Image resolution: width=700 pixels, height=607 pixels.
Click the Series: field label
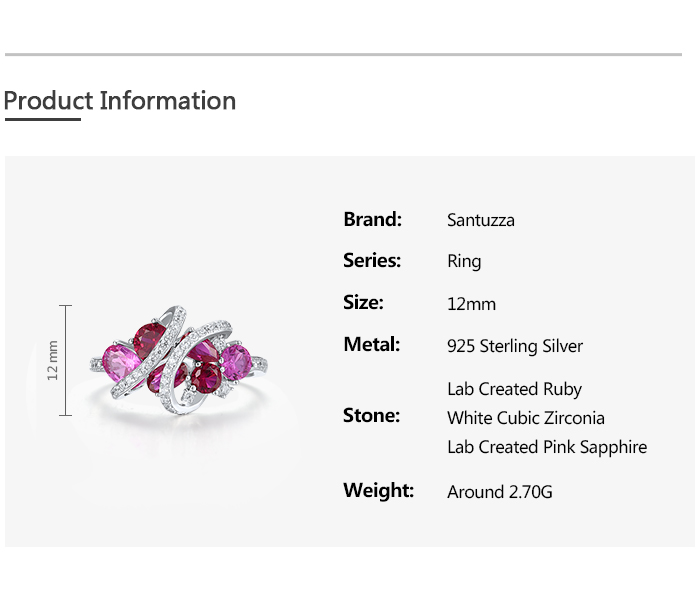pos(372,260)
